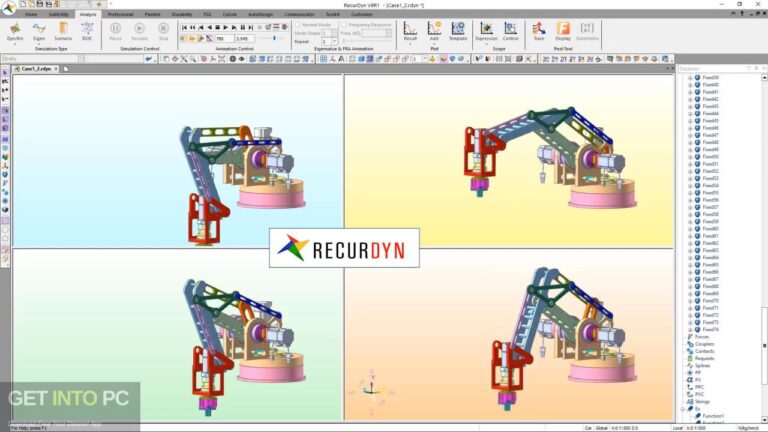The image size is (768, 432).
Task: Expand the Fixed50 tree node
Action: point(690,157)
